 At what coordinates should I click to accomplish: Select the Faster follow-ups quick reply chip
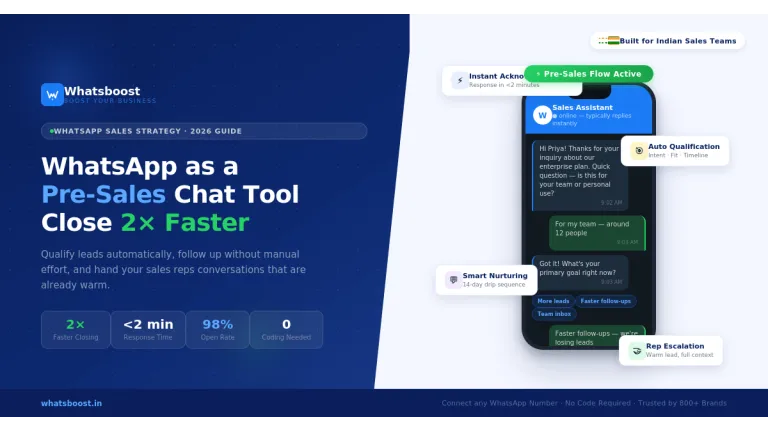pos(606,301)
